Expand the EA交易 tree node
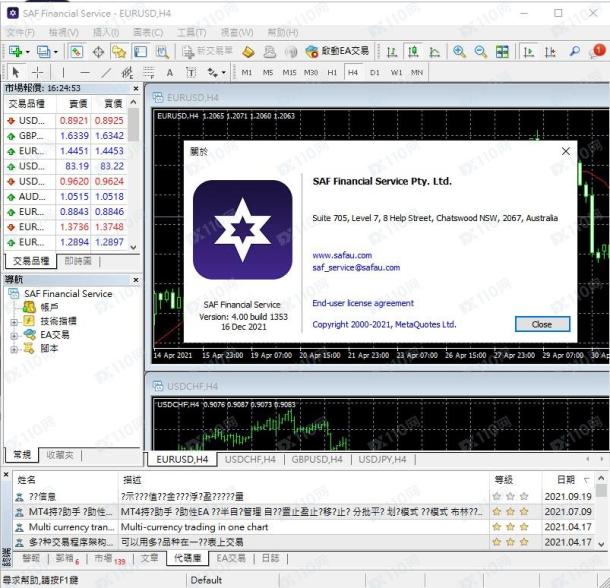Viewport: 610px width, 588px height. 14,336
